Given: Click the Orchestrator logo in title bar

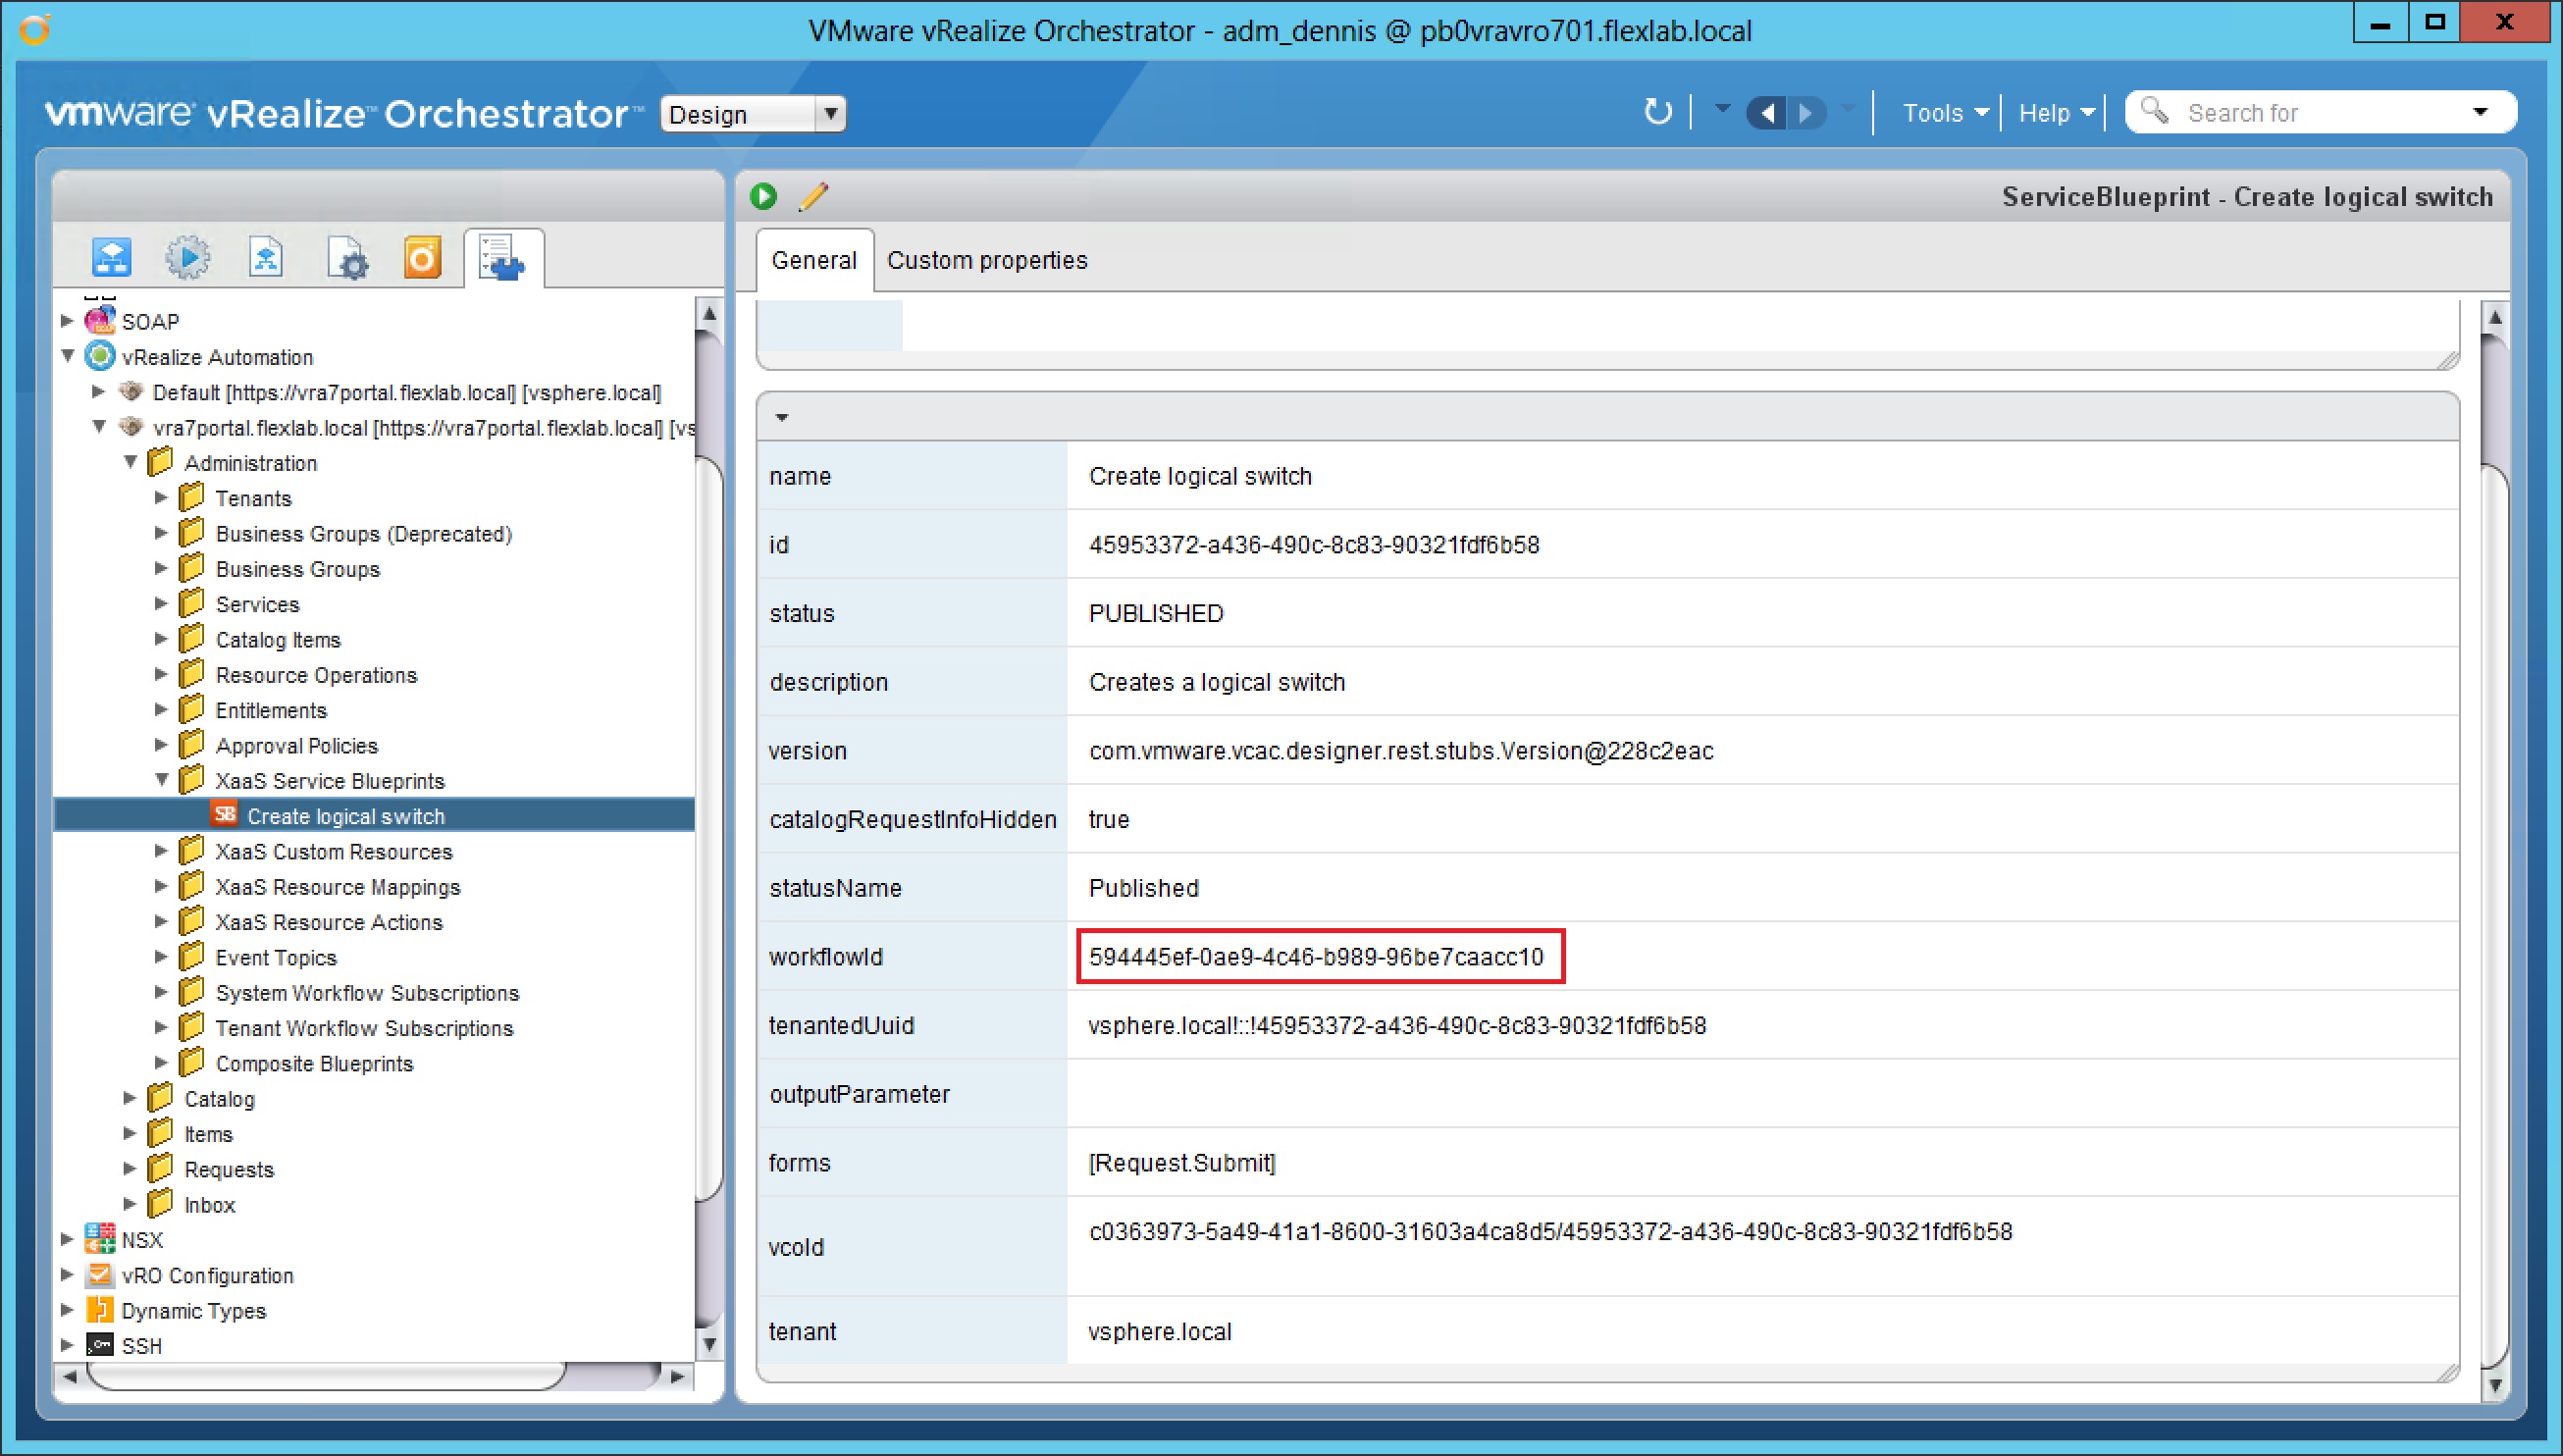Looking at the screenshot, I should [35, 30].
